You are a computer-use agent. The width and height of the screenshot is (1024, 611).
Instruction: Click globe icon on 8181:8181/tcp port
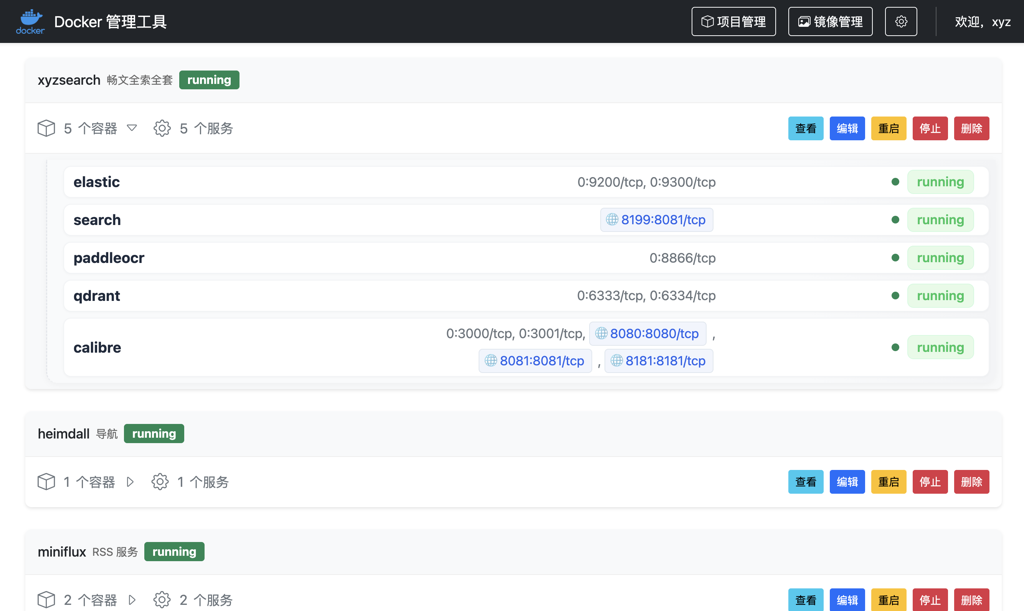point(616,361)
